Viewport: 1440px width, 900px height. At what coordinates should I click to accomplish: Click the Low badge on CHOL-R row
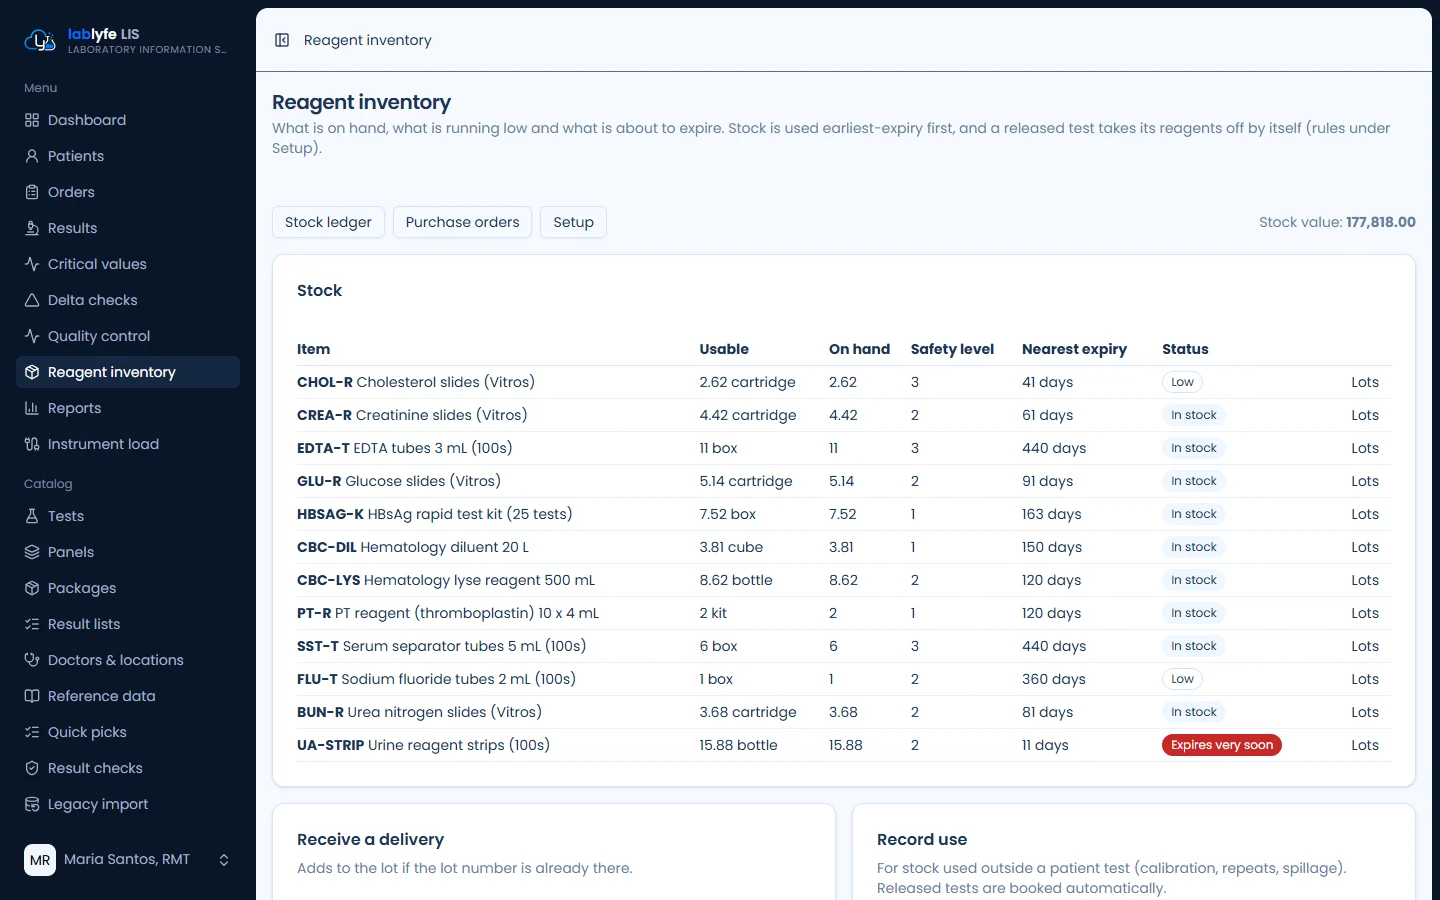1182,382
